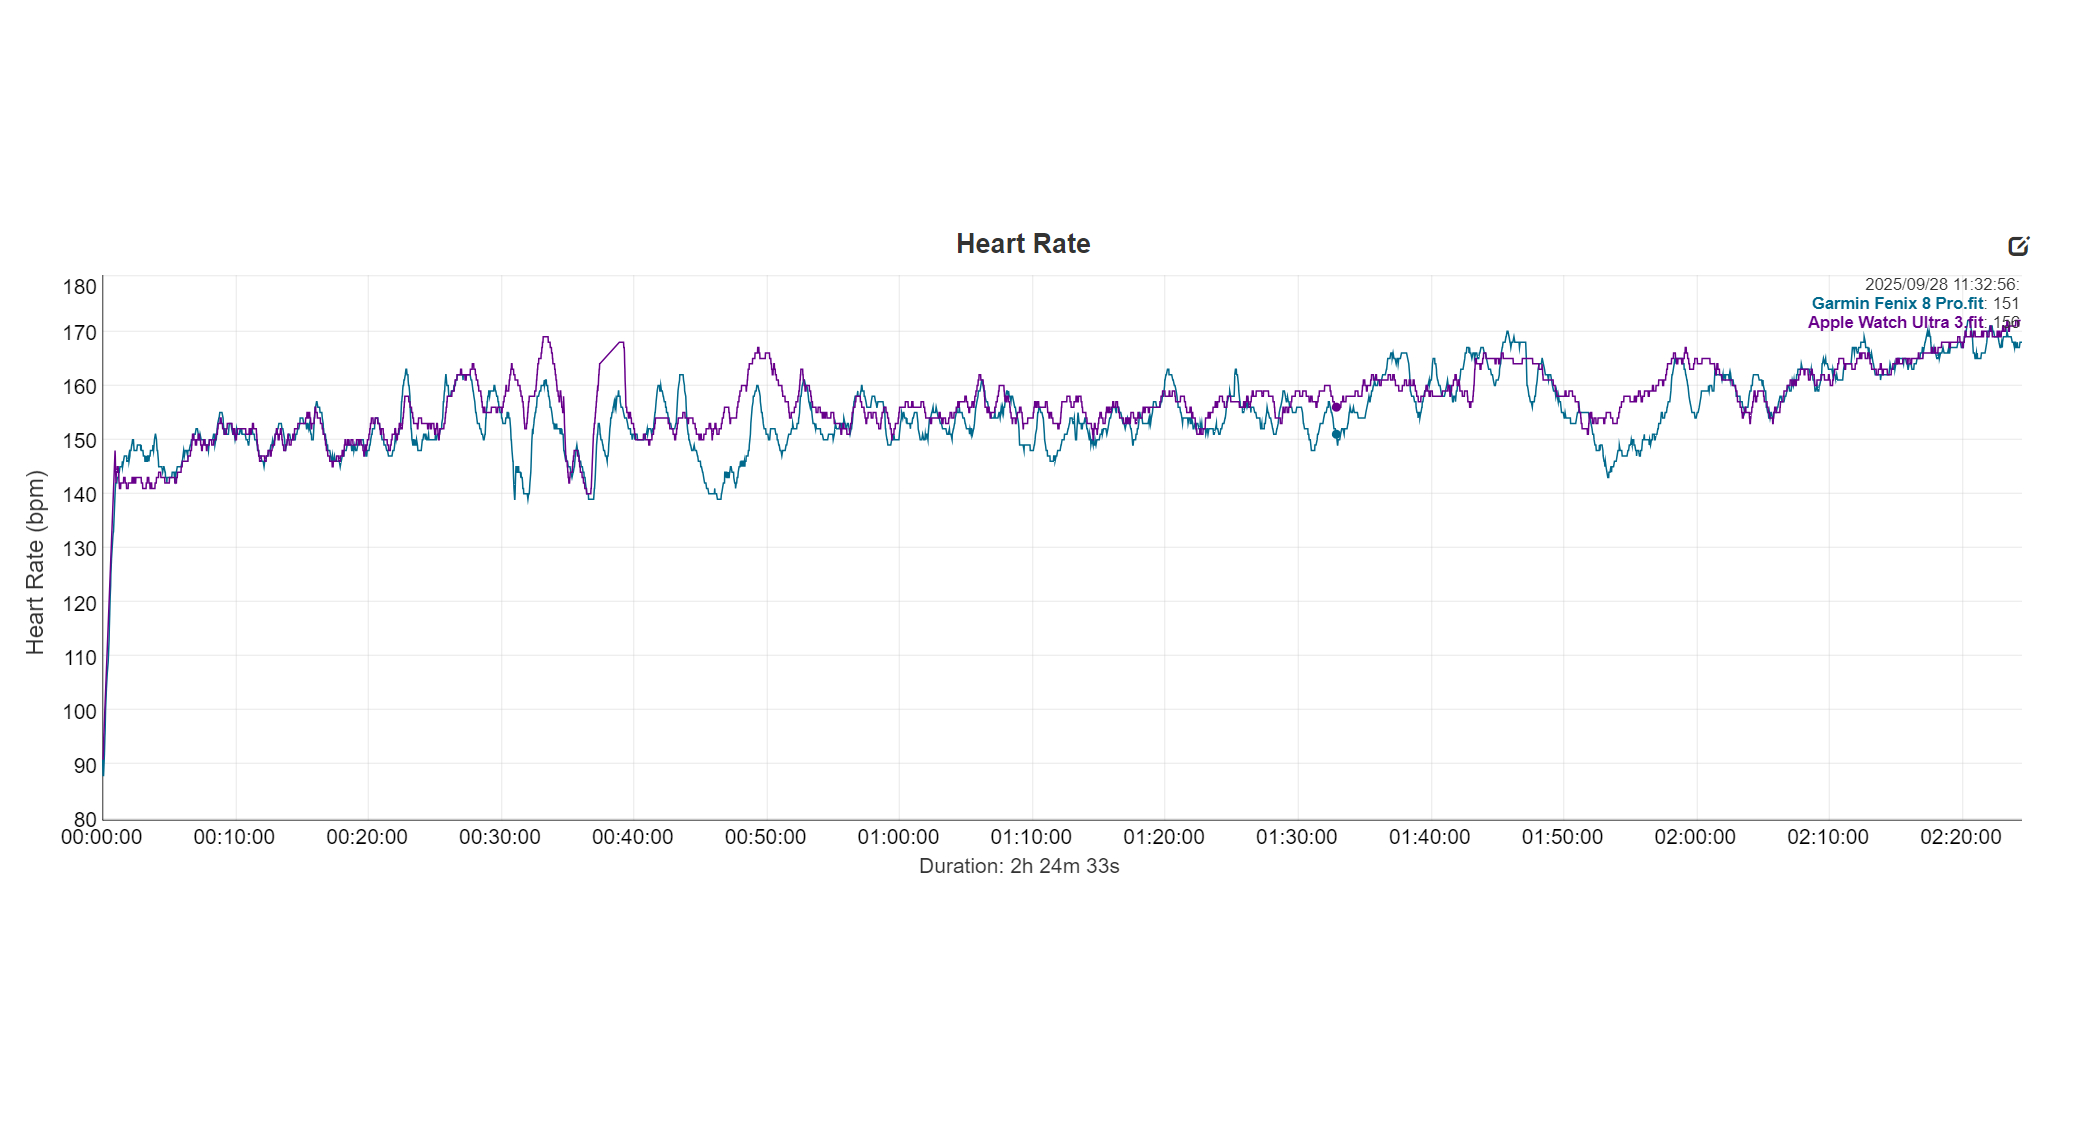Screen dimensions: 2074x1133
Task: Click the 130 y-axis tick label
Action: tap(80, 549)
